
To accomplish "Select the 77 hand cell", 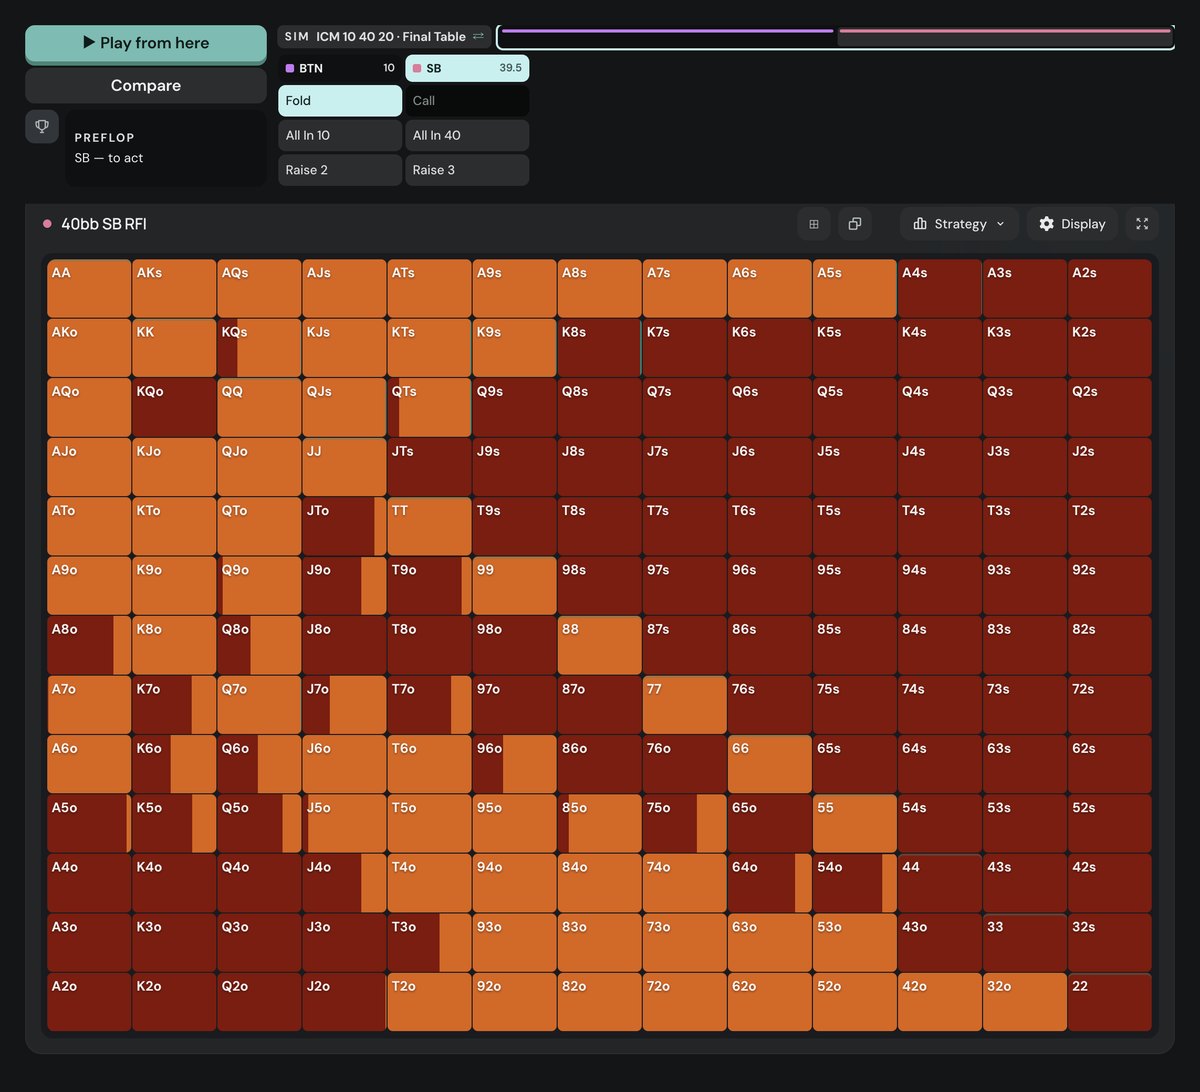I will [685, 705].
